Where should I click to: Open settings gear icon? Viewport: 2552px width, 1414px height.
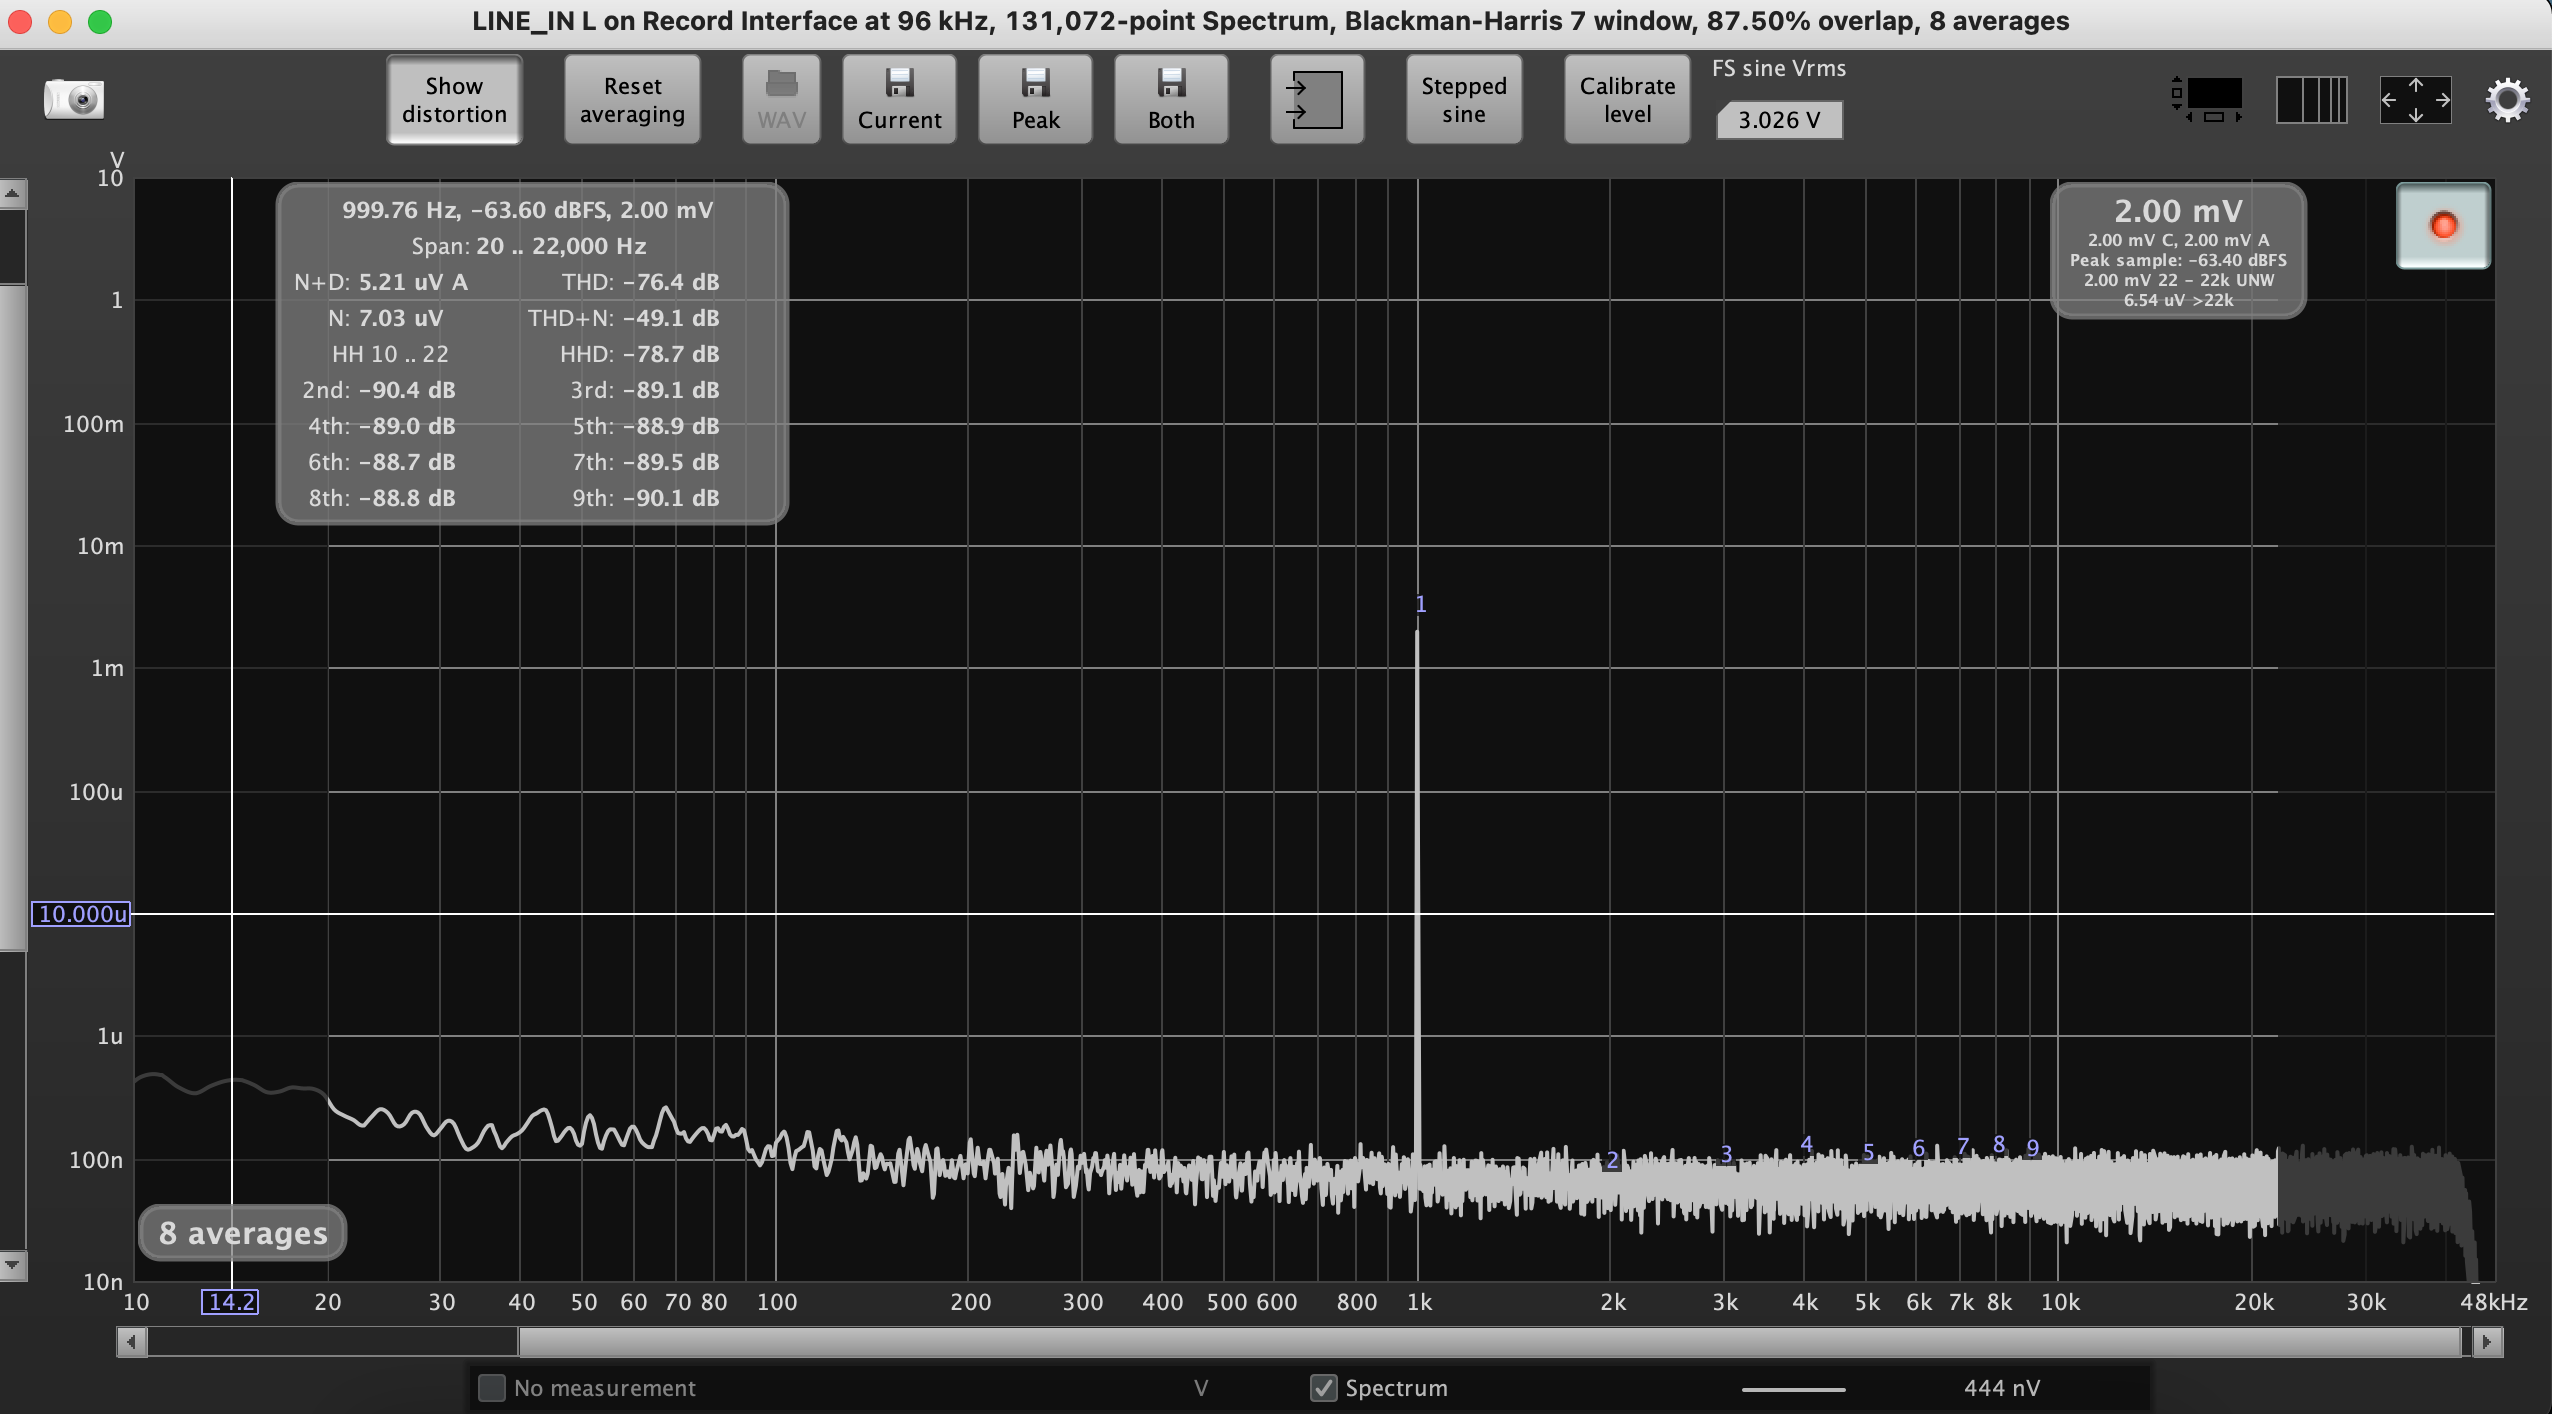2507,100
